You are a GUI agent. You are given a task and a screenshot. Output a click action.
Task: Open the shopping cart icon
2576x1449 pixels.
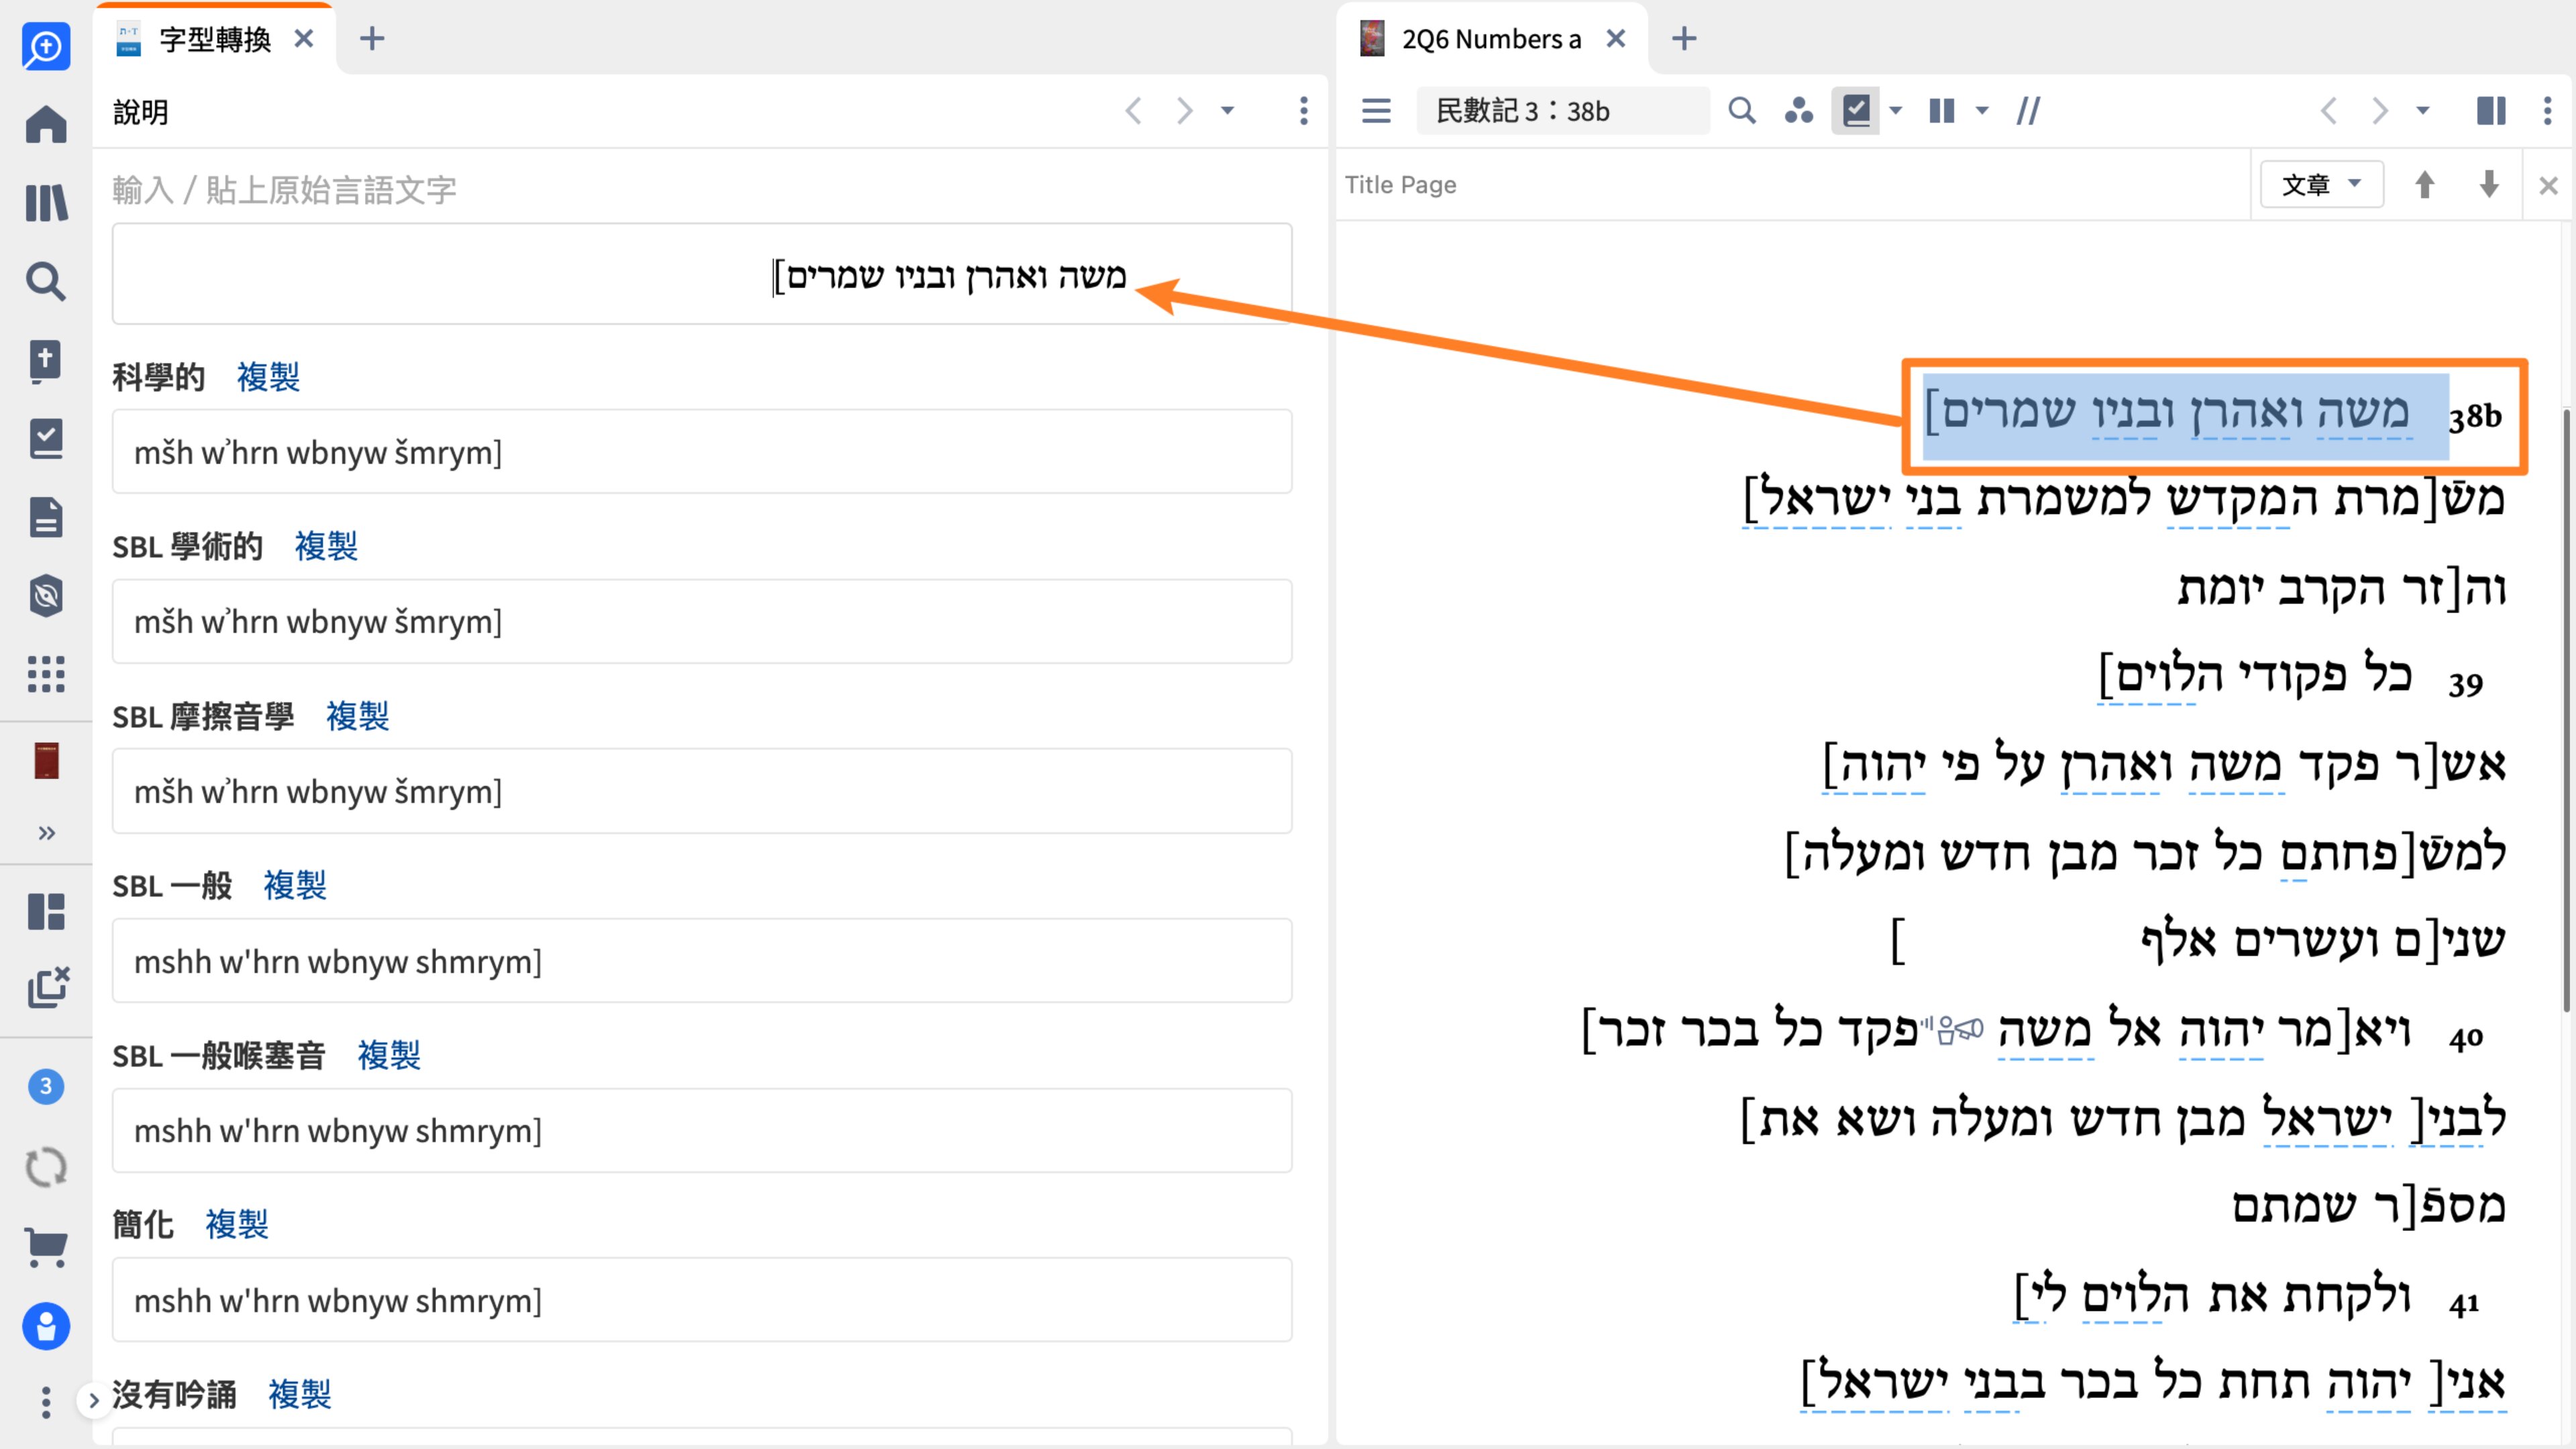click(x=46, y=1247)
